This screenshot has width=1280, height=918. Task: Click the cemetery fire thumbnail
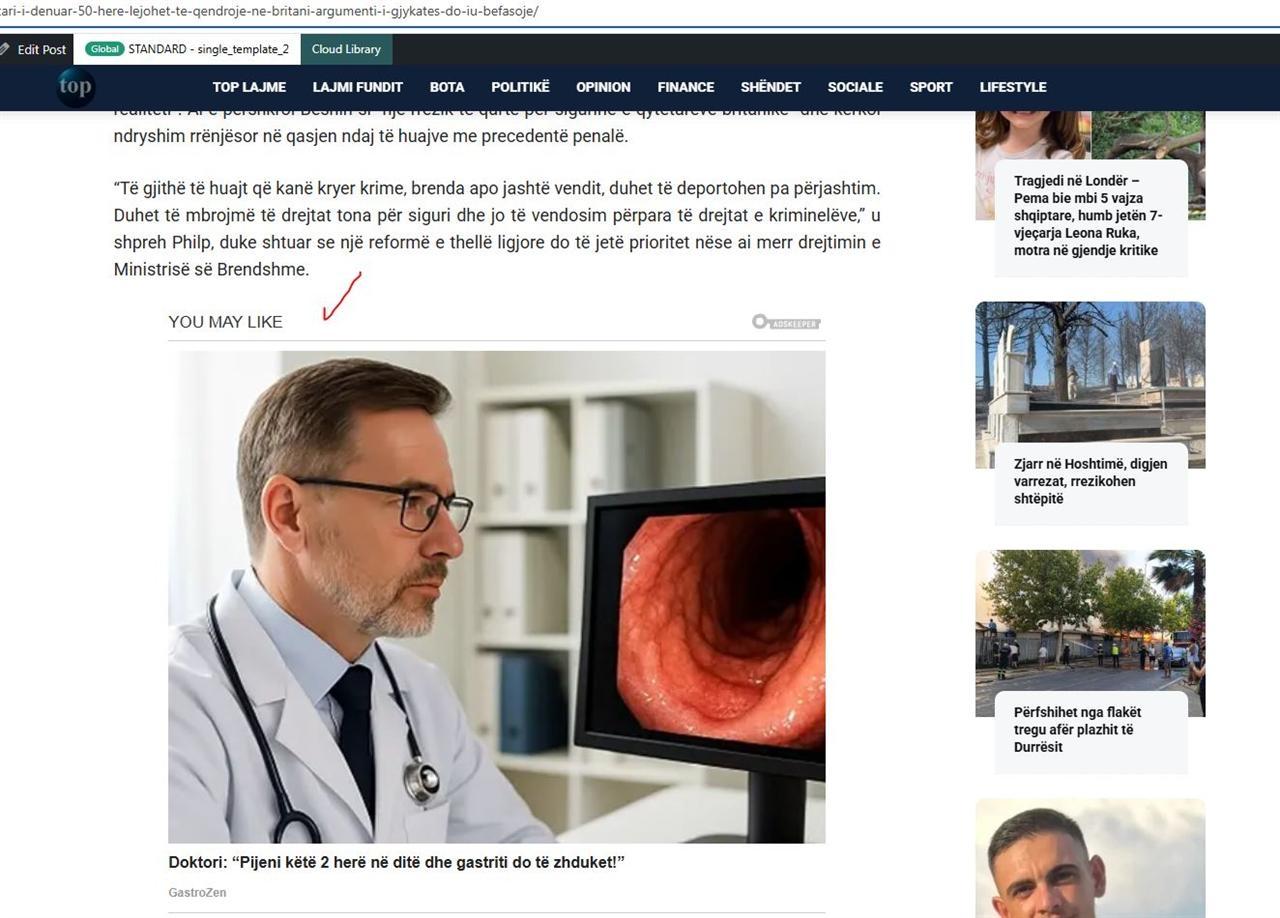[x=1090, y=384]
